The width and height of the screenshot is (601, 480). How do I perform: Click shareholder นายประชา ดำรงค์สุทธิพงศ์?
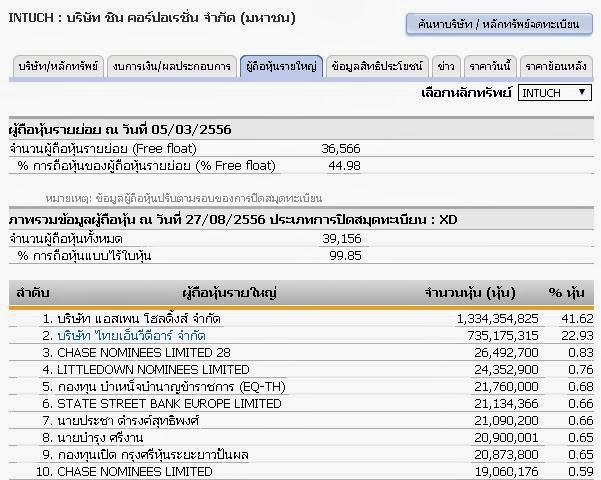coord(128,421)
